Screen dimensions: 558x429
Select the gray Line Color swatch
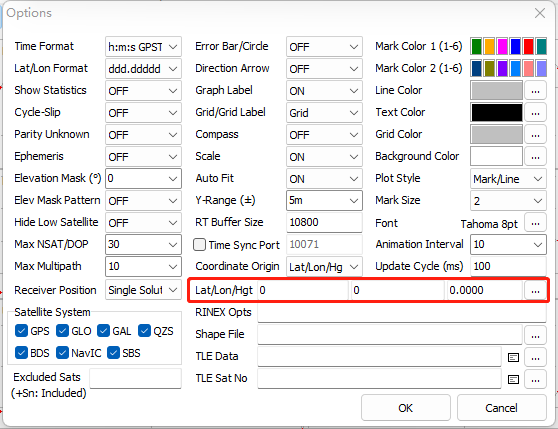496,91
